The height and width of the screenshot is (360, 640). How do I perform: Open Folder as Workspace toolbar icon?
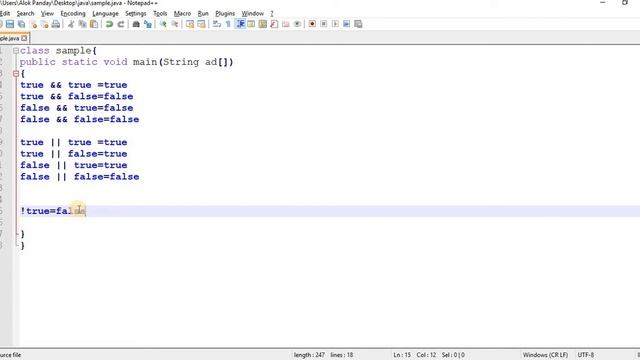click(x=286, y=24)
